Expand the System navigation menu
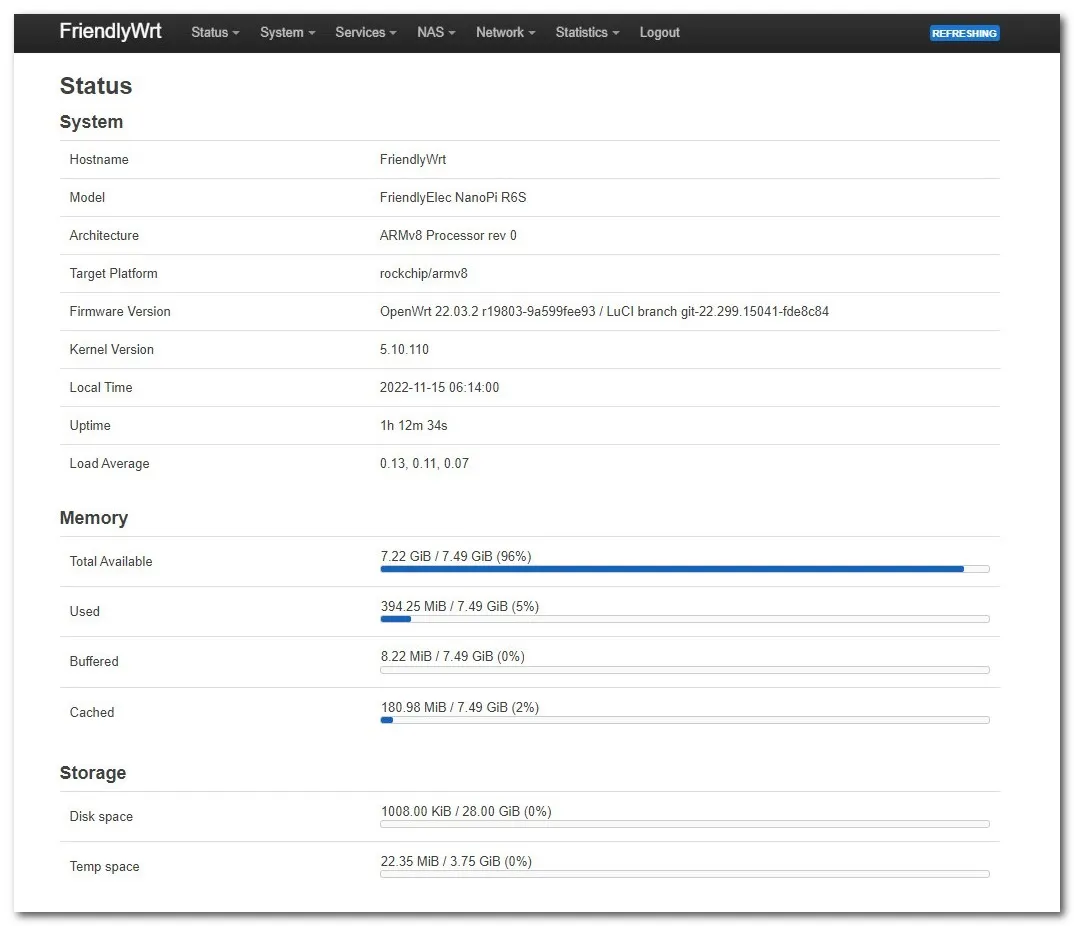Viewport: 1074px width, 926px height. [x=287, y=33]
